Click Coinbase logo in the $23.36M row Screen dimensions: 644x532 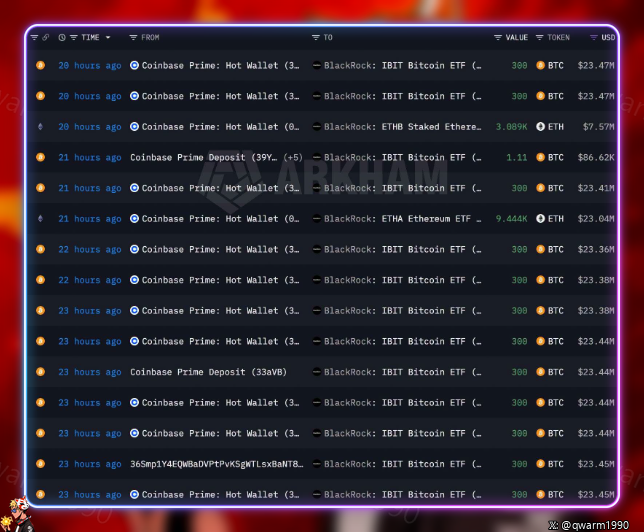(134, 249)
